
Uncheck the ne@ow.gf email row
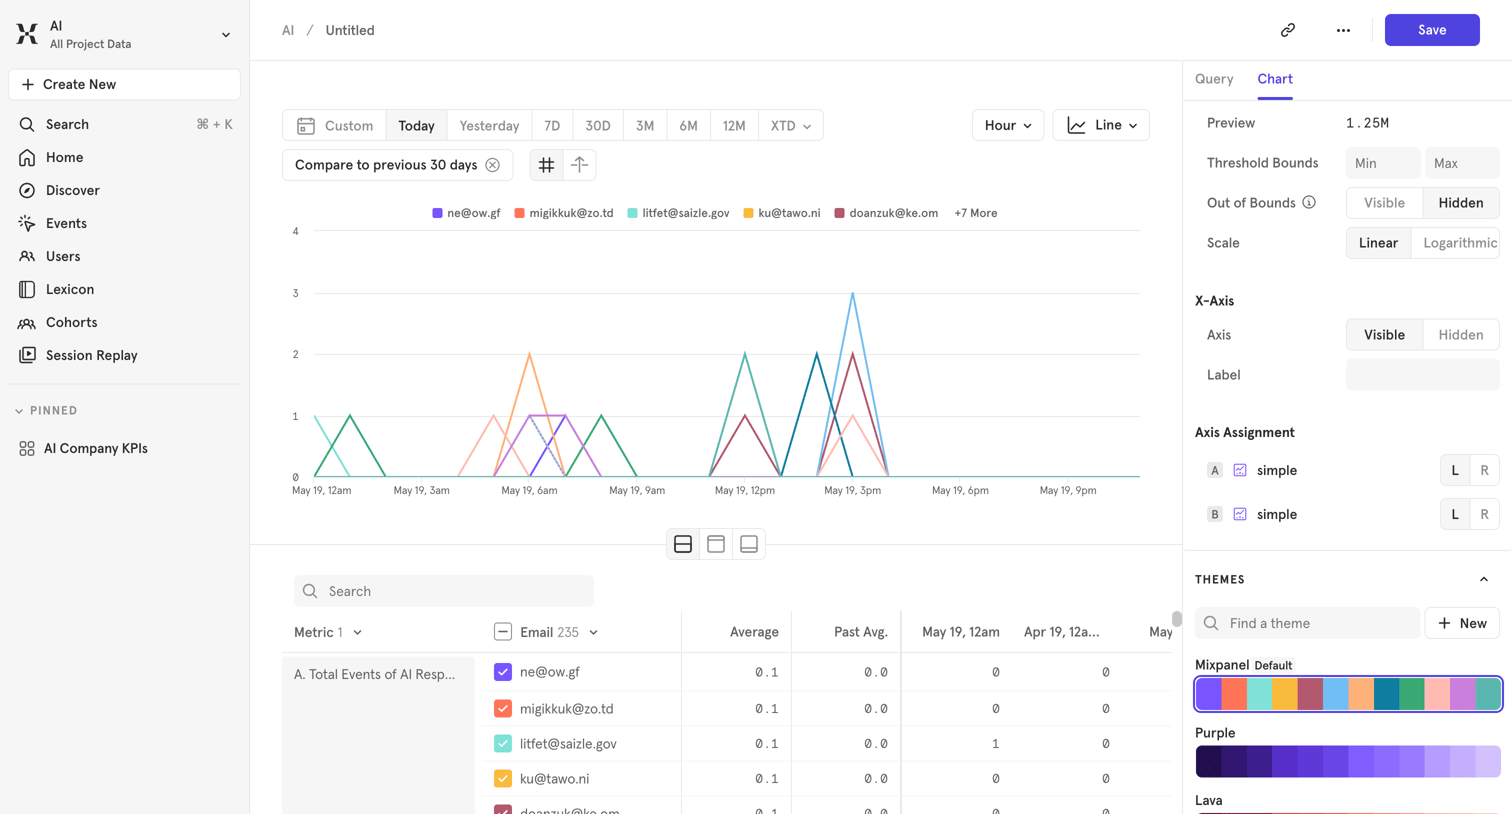tap(503, 672)
